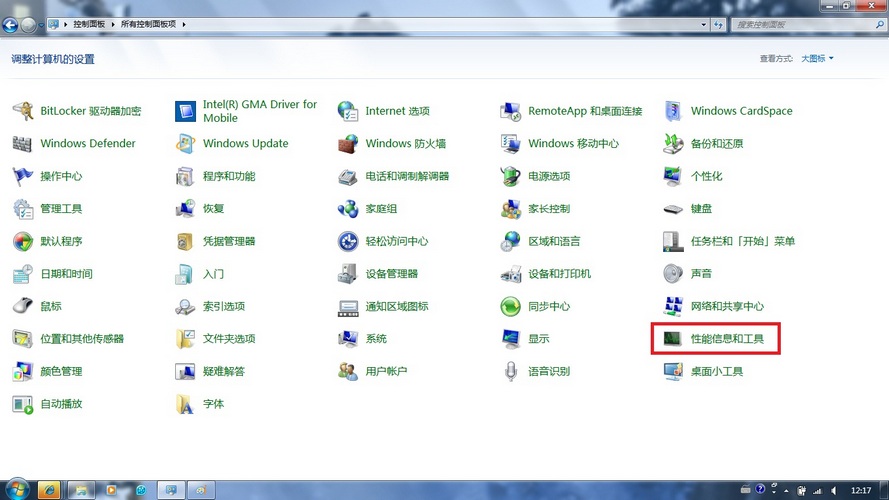Open 电源选项 battery icon
Screen dimensions: 889x500
click(x=511, y=176)
